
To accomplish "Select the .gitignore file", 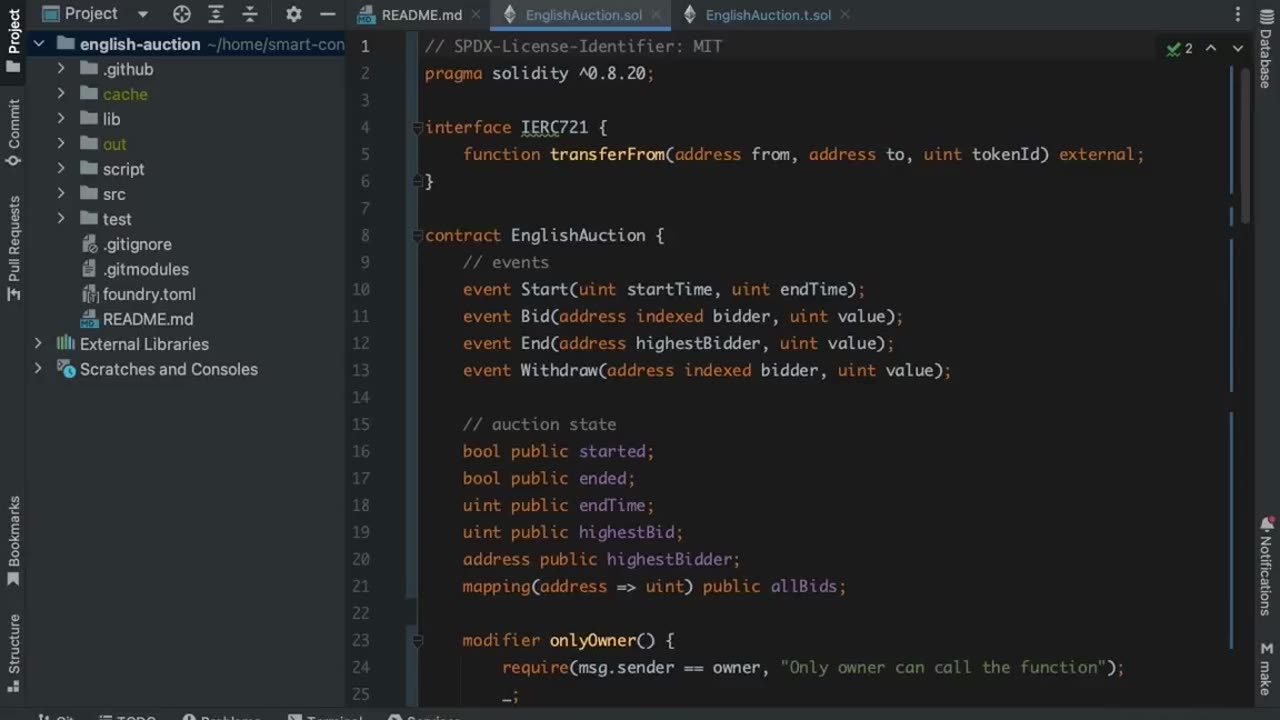I will pyautogui.click(x=137, y=244).
